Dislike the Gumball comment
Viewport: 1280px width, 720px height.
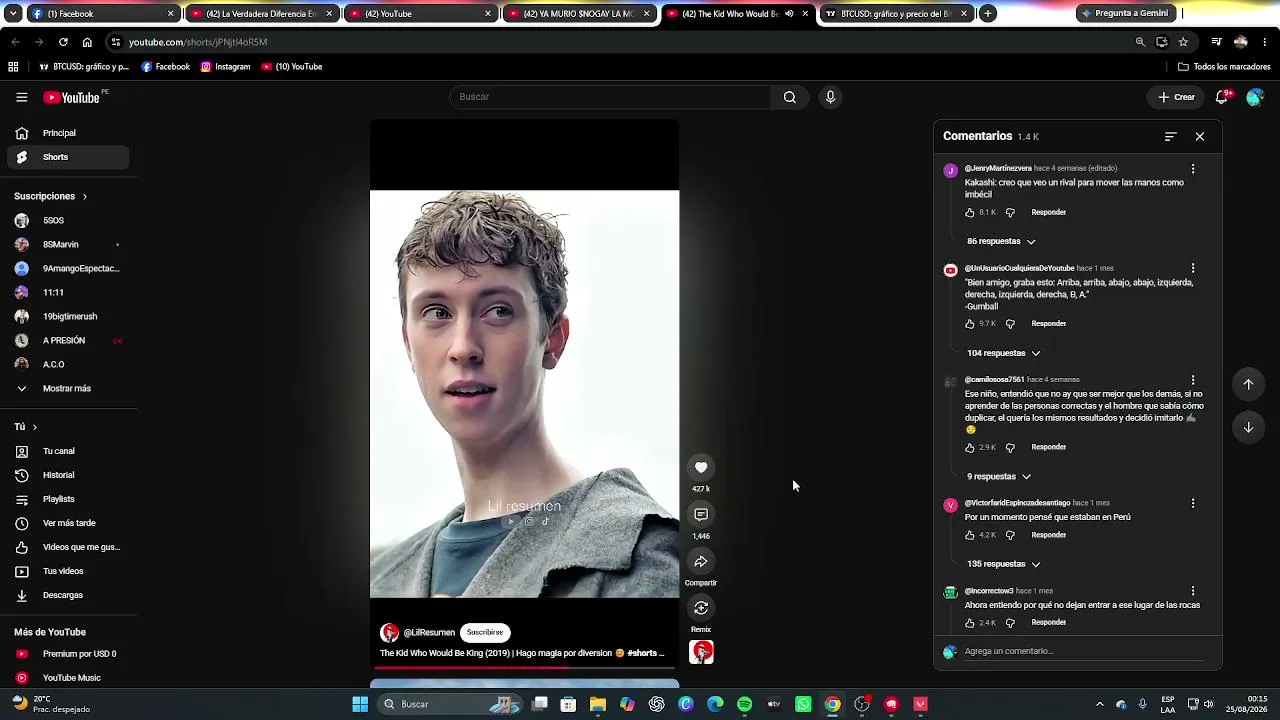click(x=1010, y=324)
